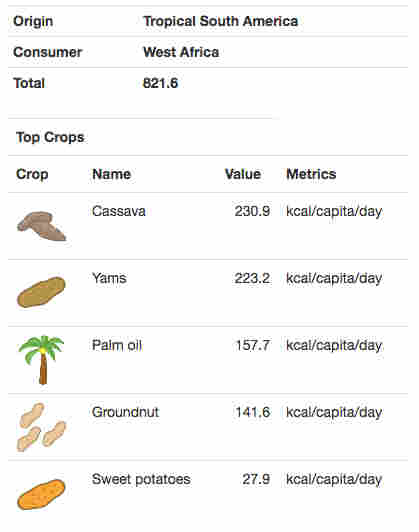Click the Metrics column header
The image size is (419, 532).
tap(311, 174)
